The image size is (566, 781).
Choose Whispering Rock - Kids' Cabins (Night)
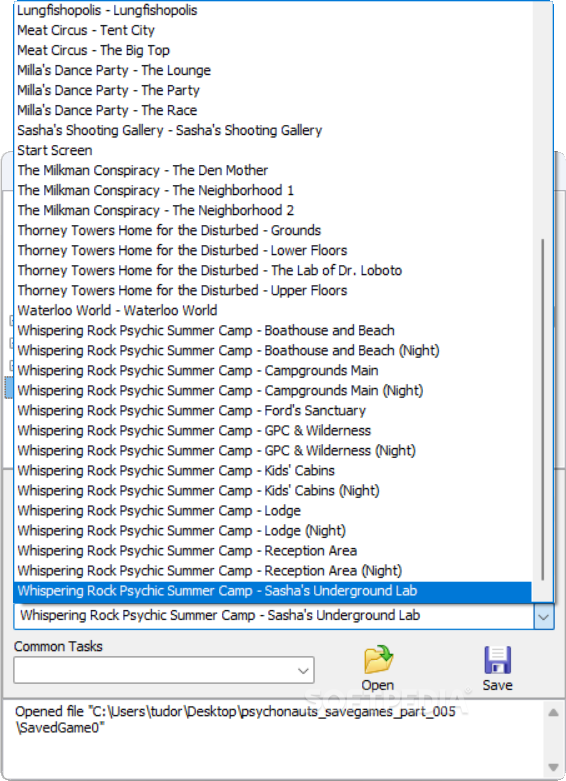click(x=273, y=491)
